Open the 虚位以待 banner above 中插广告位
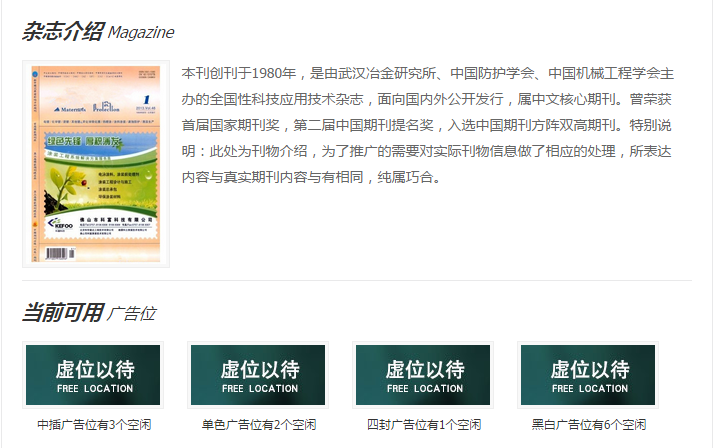Screen dimensions: 717x448 click(93, 375)
